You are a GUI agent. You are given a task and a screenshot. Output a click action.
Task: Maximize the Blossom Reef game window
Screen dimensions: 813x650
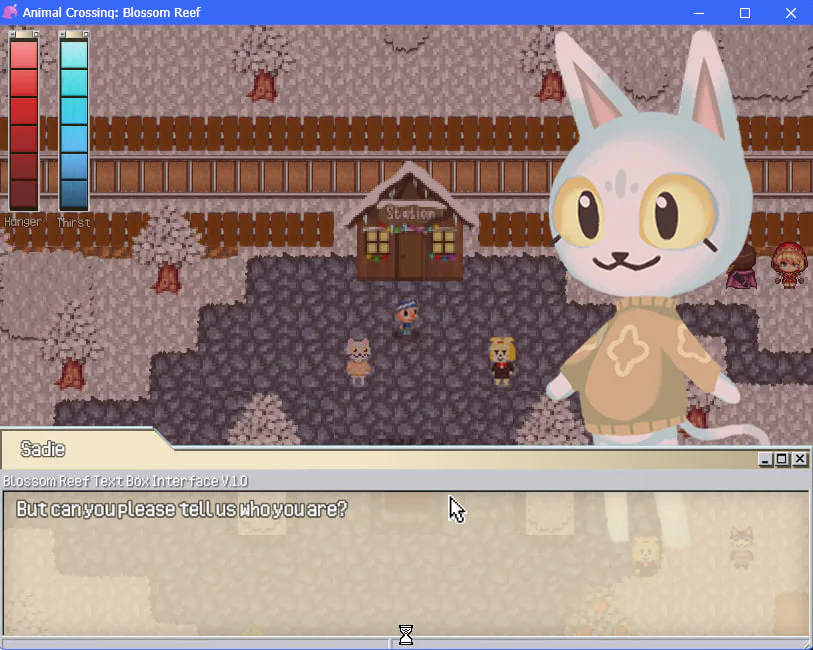coord(745,12)
